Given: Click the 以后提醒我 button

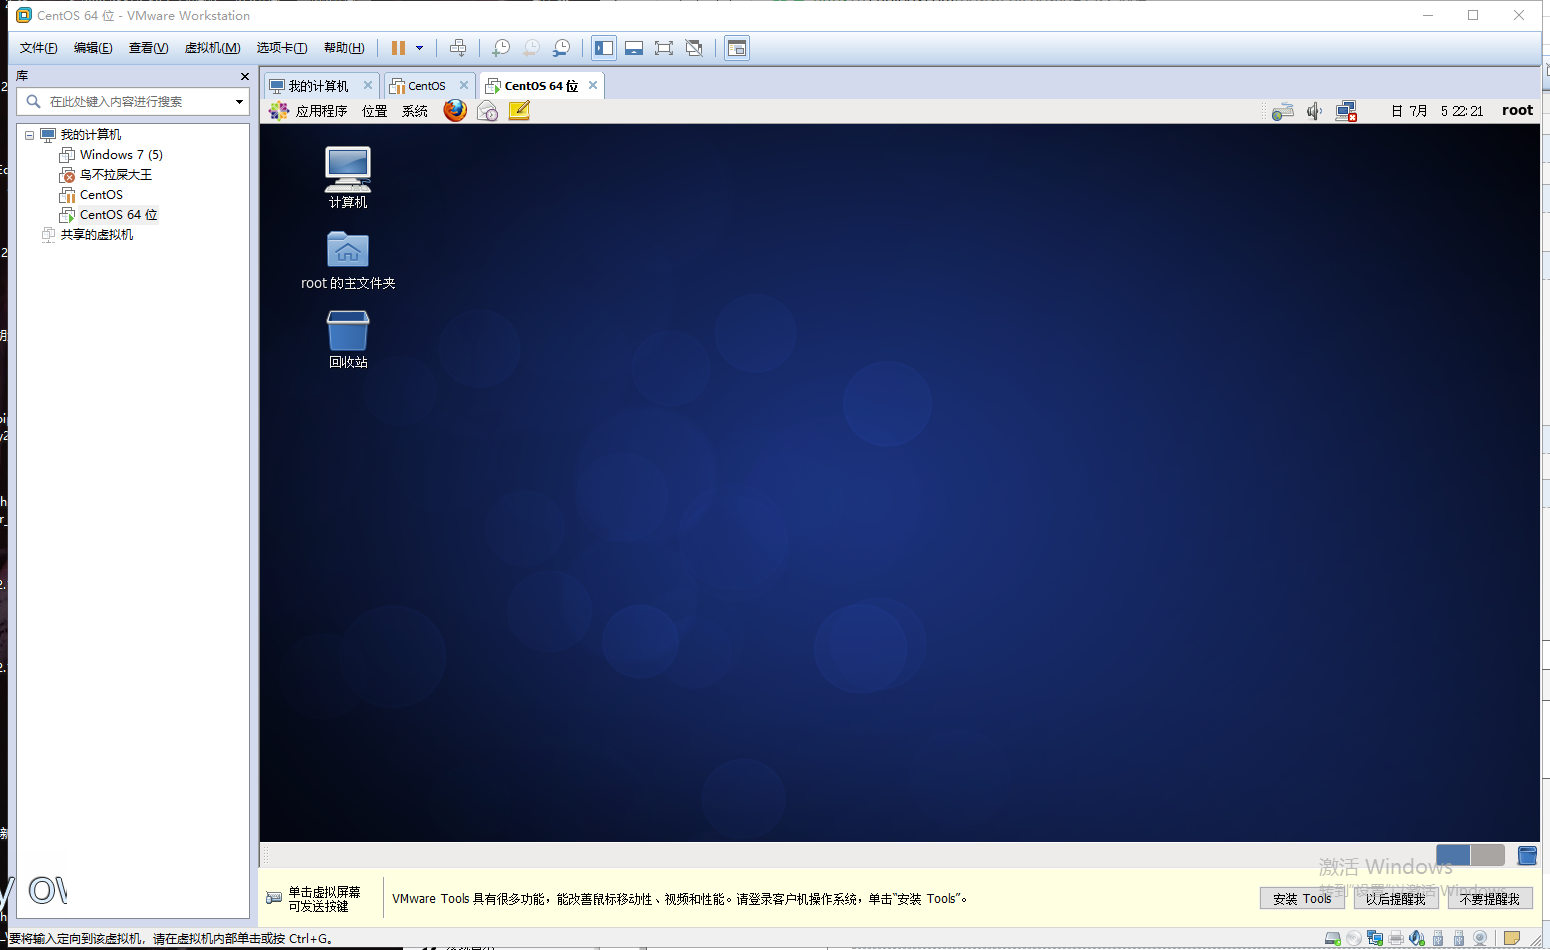Looking at the screenshot, I should [x=1396, y=899].
